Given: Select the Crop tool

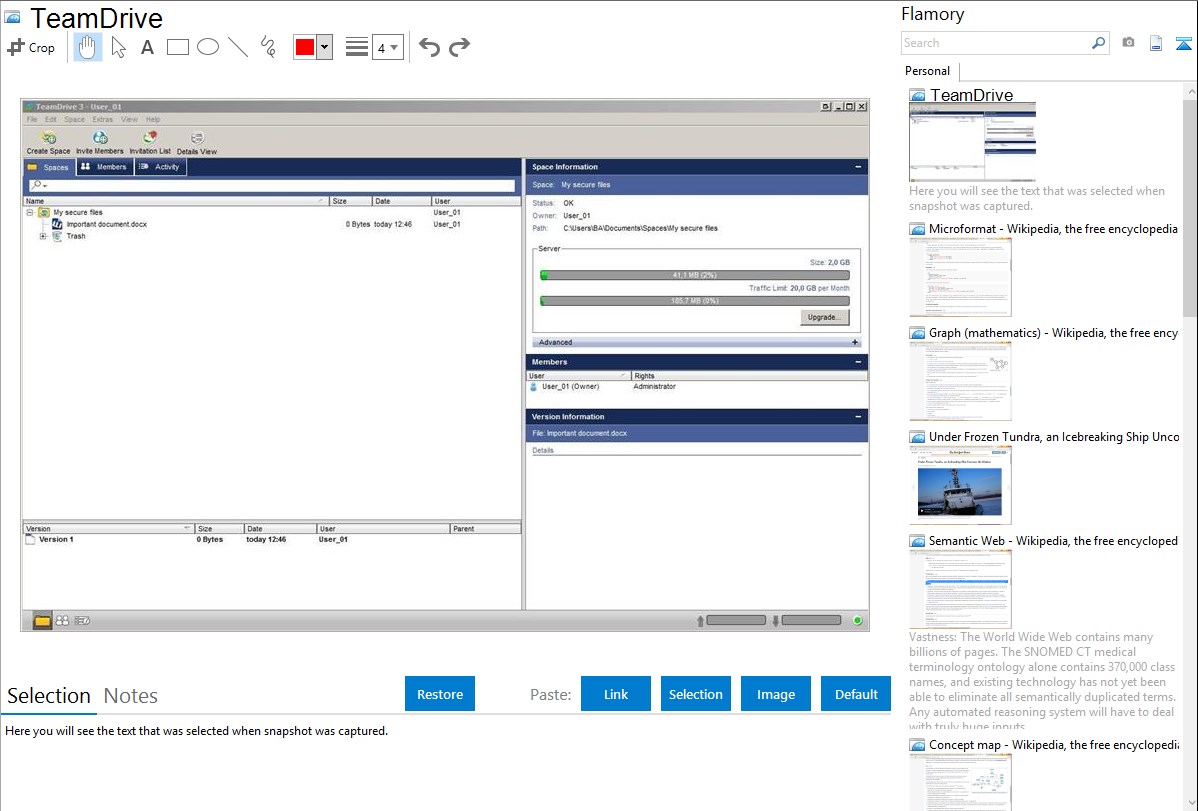Looking at the screenshot, I should (x=31, y=47).
